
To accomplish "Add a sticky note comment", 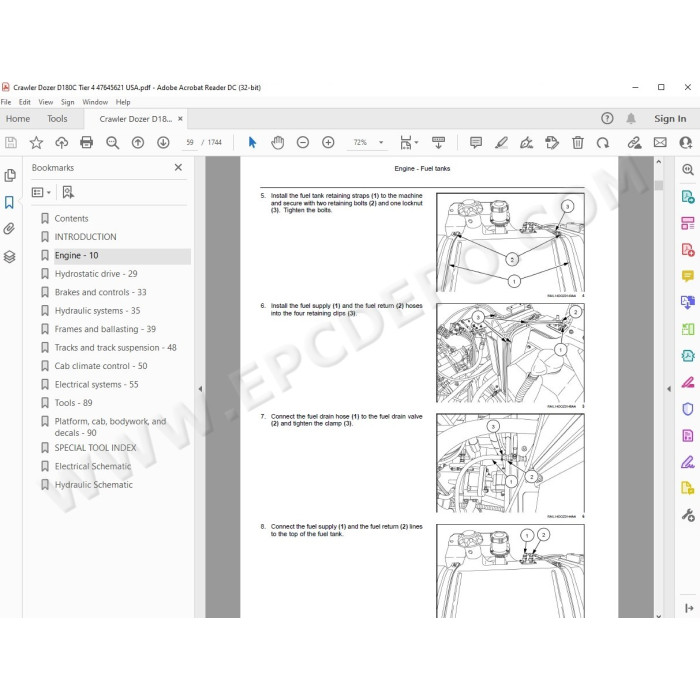I will tap(476, 142).
